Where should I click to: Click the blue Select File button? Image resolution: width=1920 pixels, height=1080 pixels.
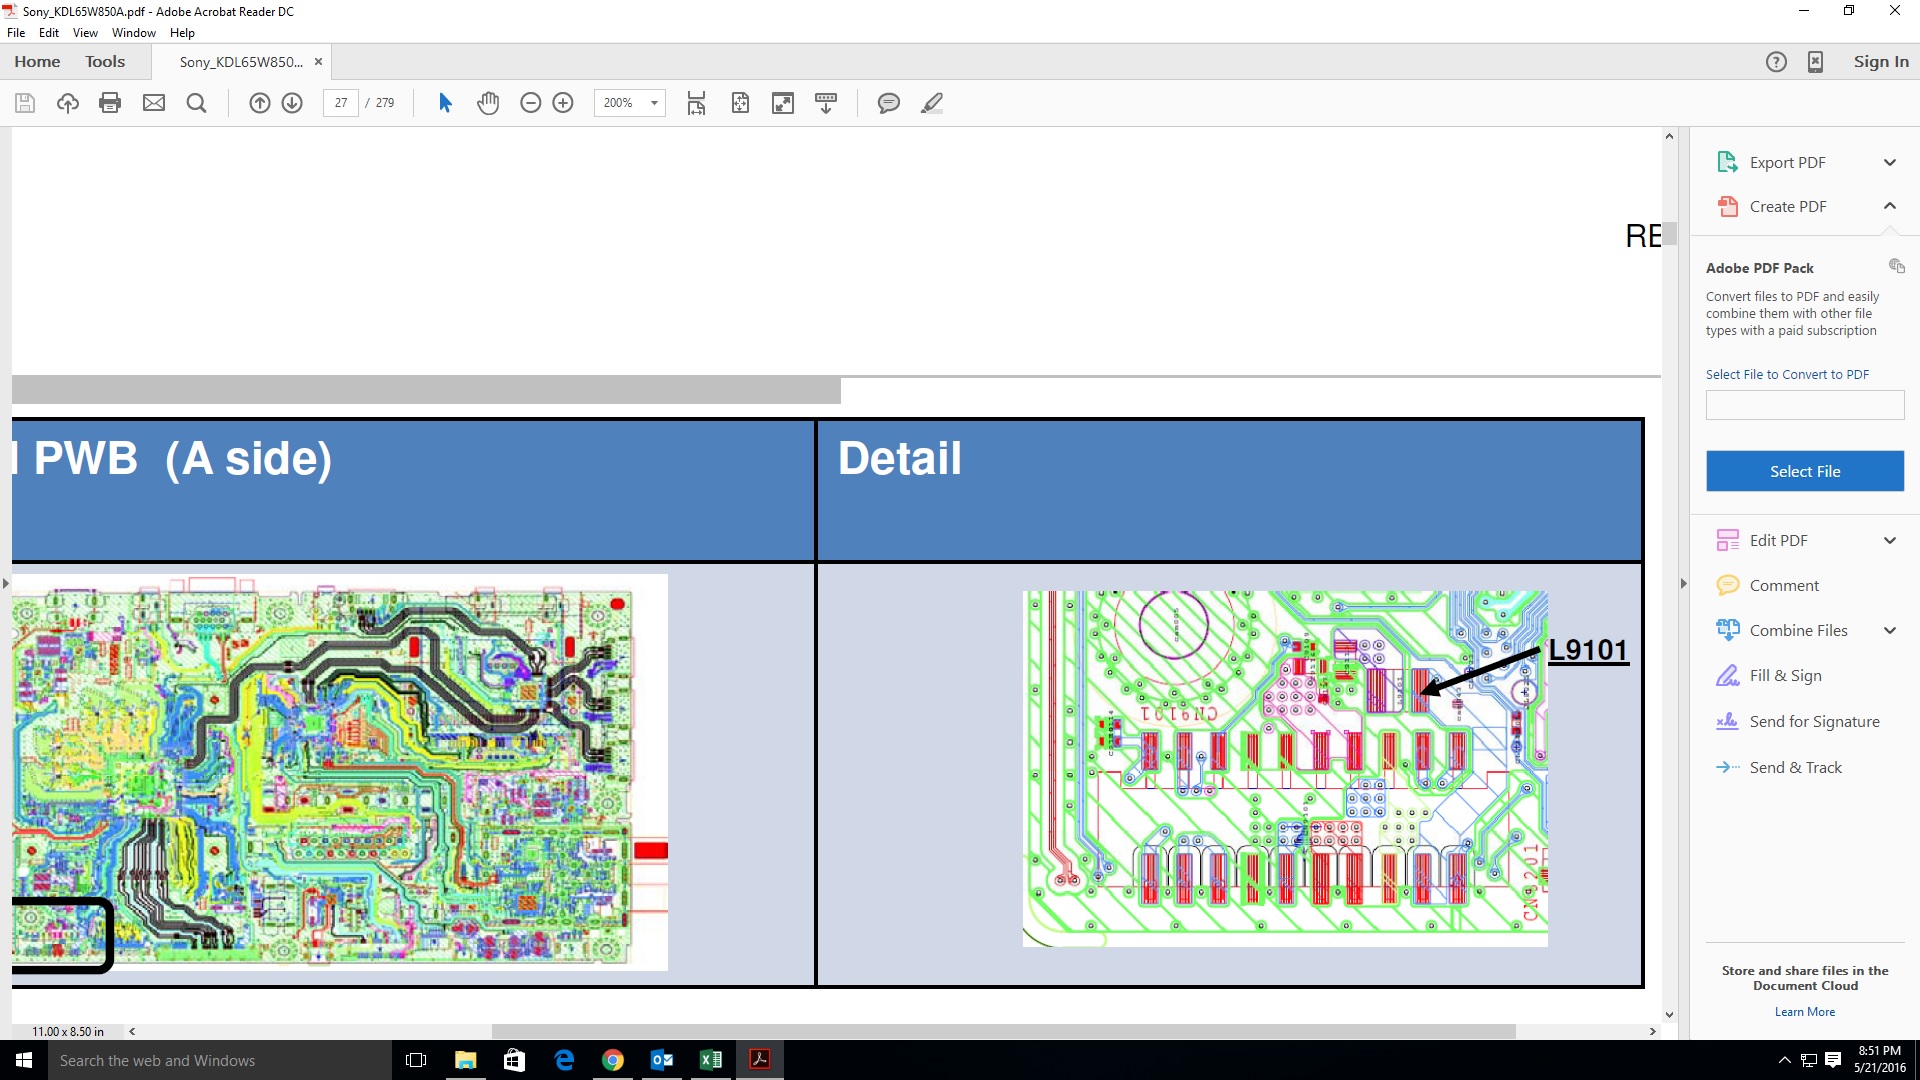pyautogui.click(x=1804, y=471)
